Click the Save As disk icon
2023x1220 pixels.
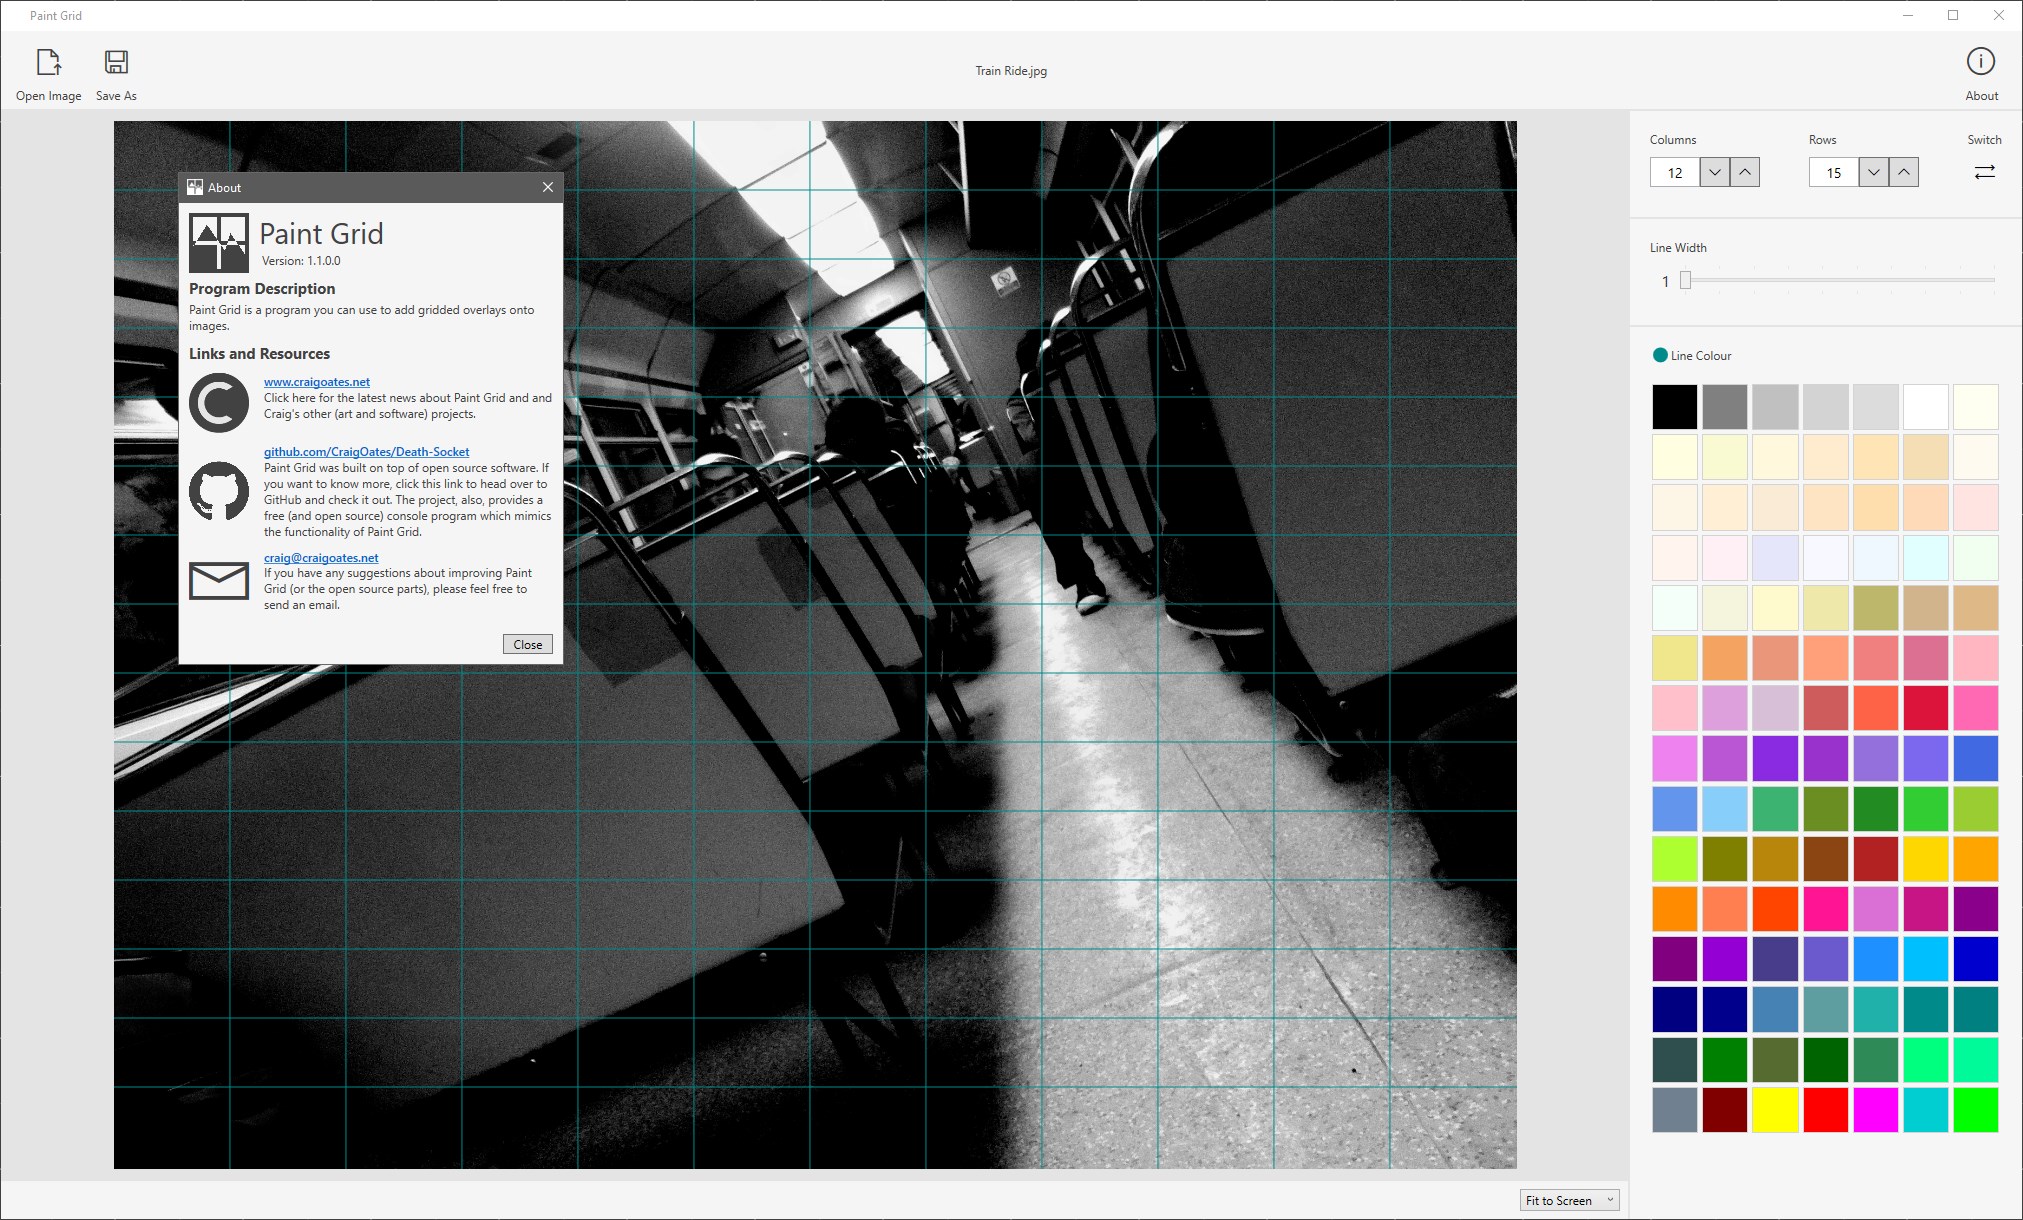click(116, 63)
